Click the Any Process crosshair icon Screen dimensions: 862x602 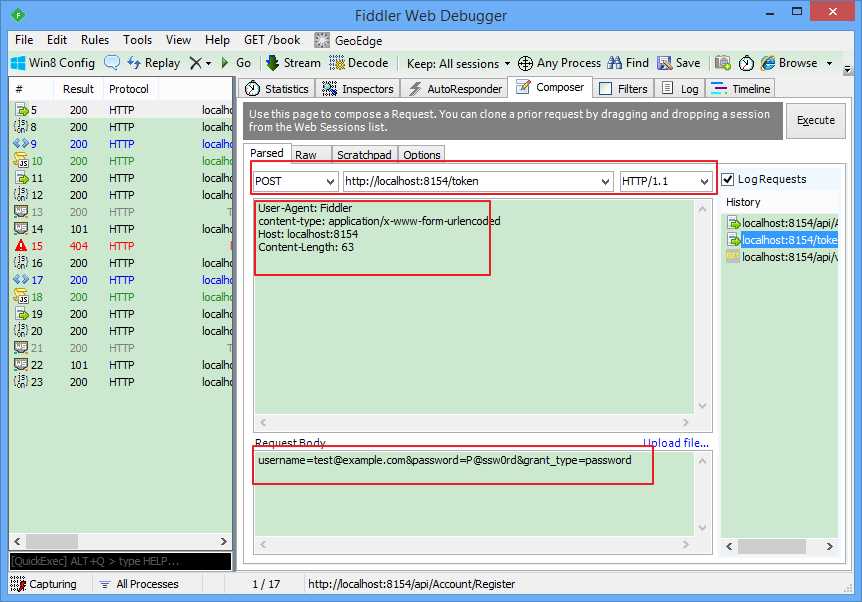point(525,63)
